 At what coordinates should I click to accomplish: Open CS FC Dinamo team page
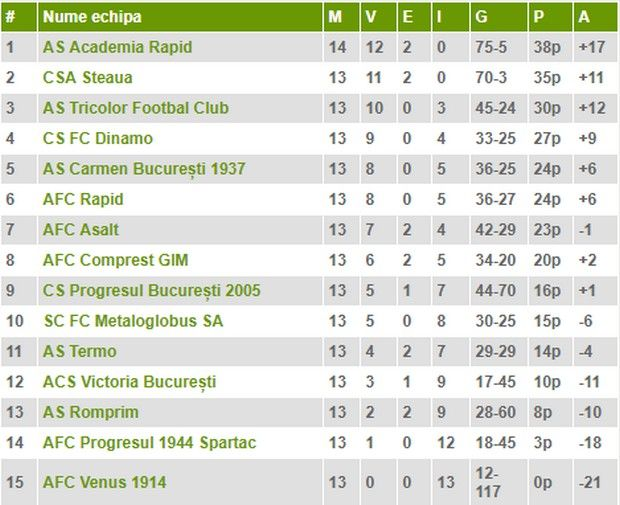click(x=98, y=138)
